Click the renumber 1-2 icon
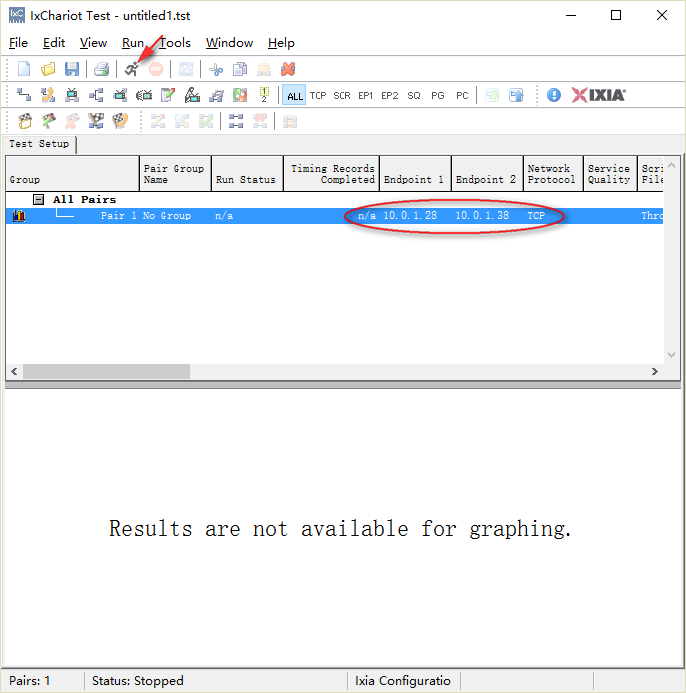This screenshot has width=686, height=693. pos(264,95)
